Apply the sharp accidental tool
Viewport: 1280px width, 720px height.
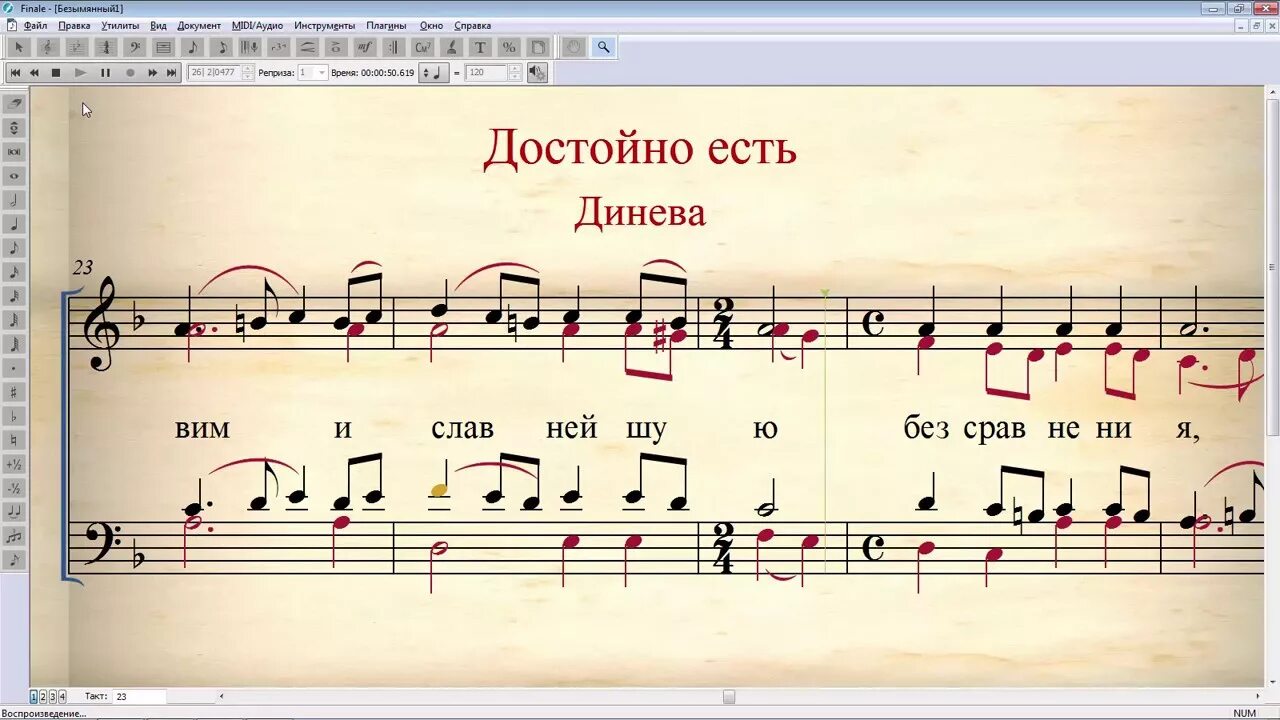pyautogui.click(x=15, y=392)
